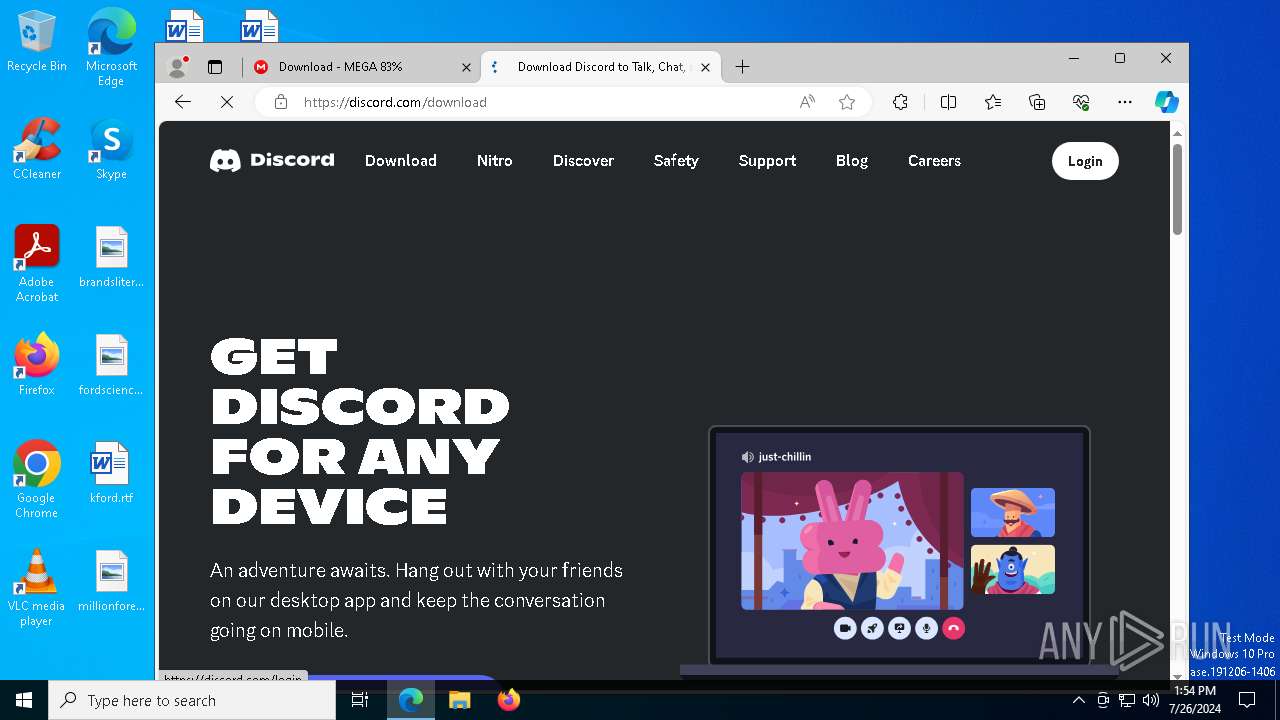Select the brandsliter image file
The height and width of the screenshot is (720, 1280).
[x=111, y=256]
